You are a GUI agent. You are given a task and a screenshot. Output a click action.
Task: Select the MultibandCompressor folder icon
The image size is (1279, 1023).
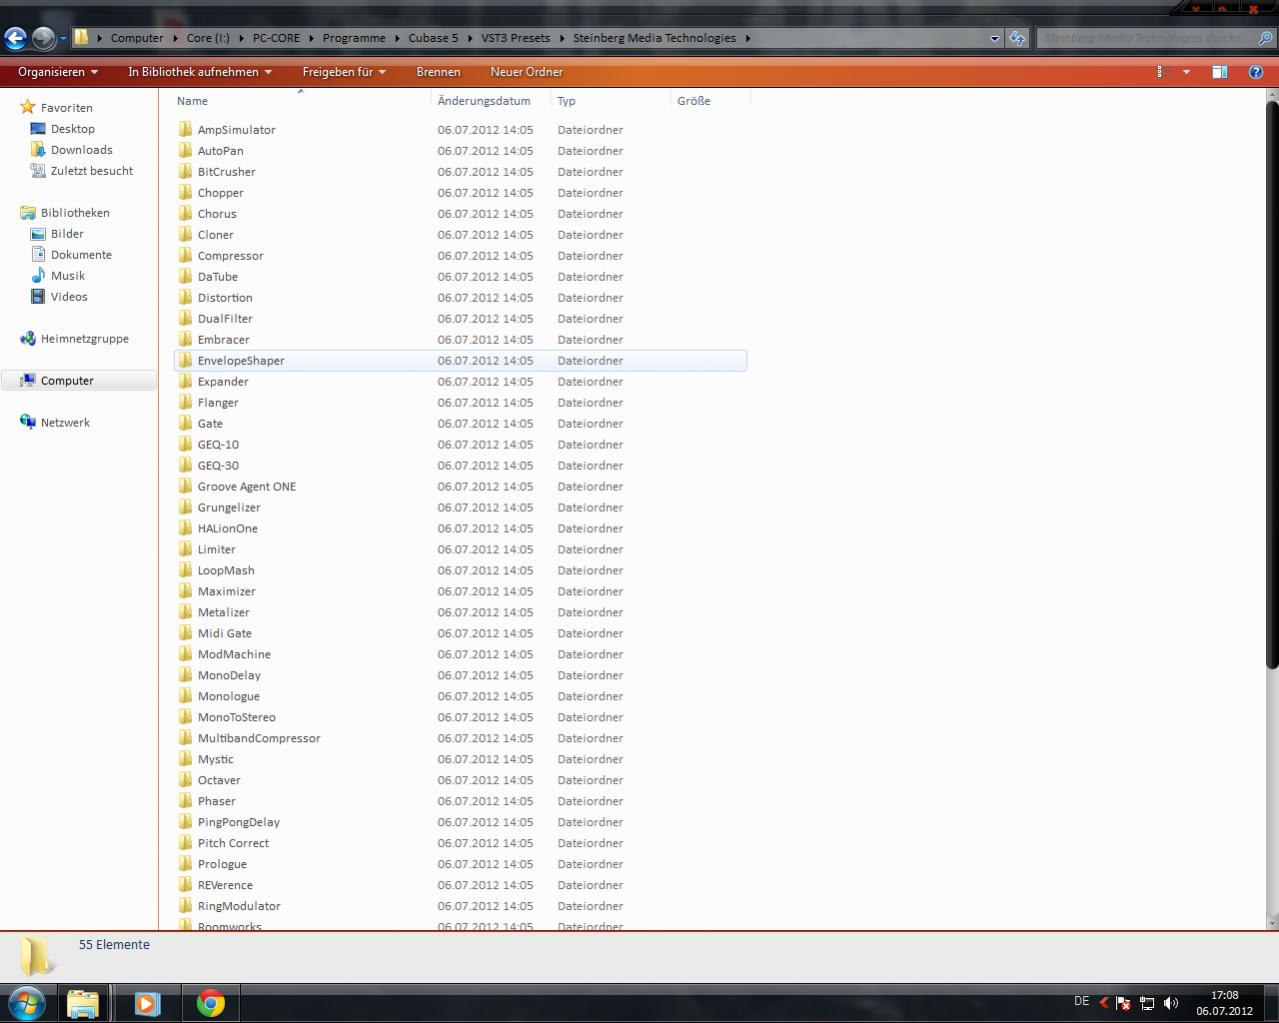pyautogui.click(x=185, y=738)
